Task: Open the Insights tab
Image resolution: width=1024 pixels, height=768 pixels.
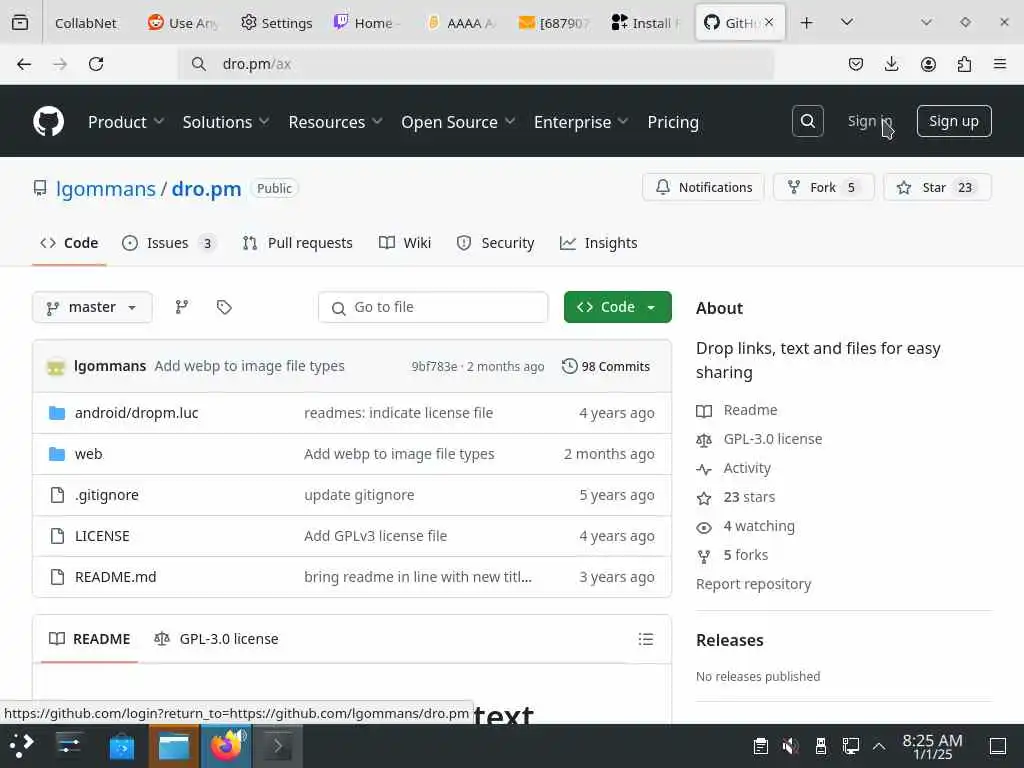Action: coord(598,243)
